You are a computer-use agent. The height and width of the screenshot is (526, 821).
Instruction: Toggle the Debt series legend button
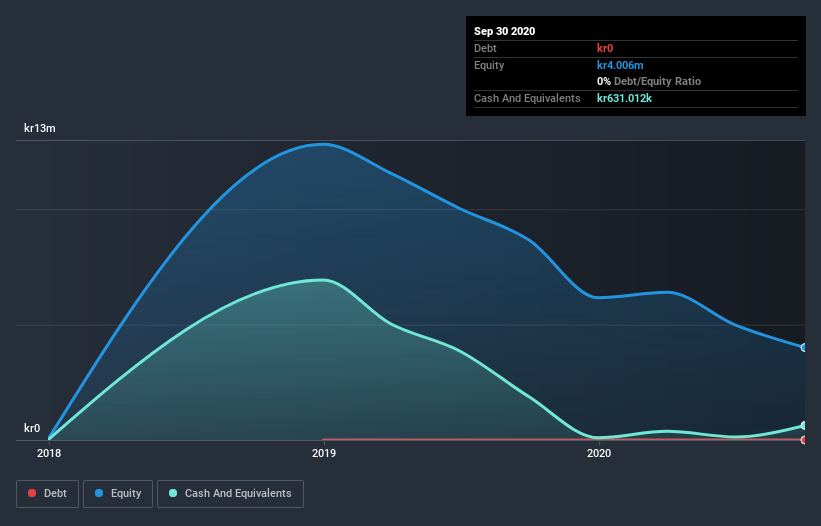pos(47,494)
